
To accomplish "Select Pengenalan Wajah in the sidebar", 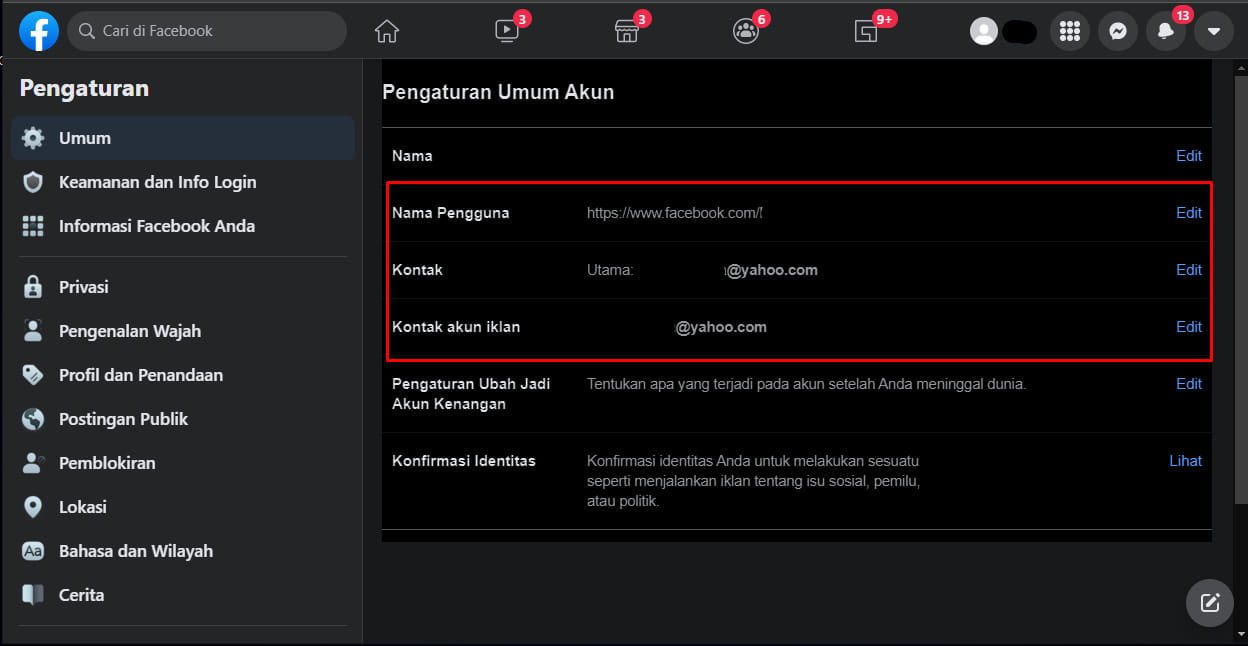I will [130, 330].
